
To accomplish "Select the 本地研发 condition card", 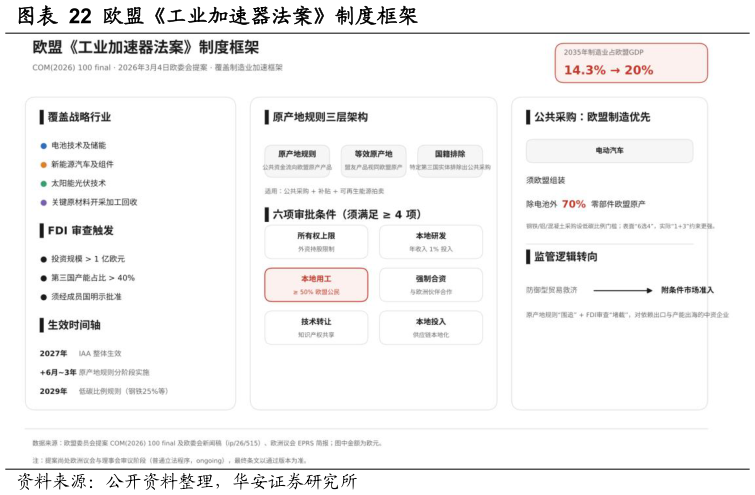I will (x=431, y=242).
